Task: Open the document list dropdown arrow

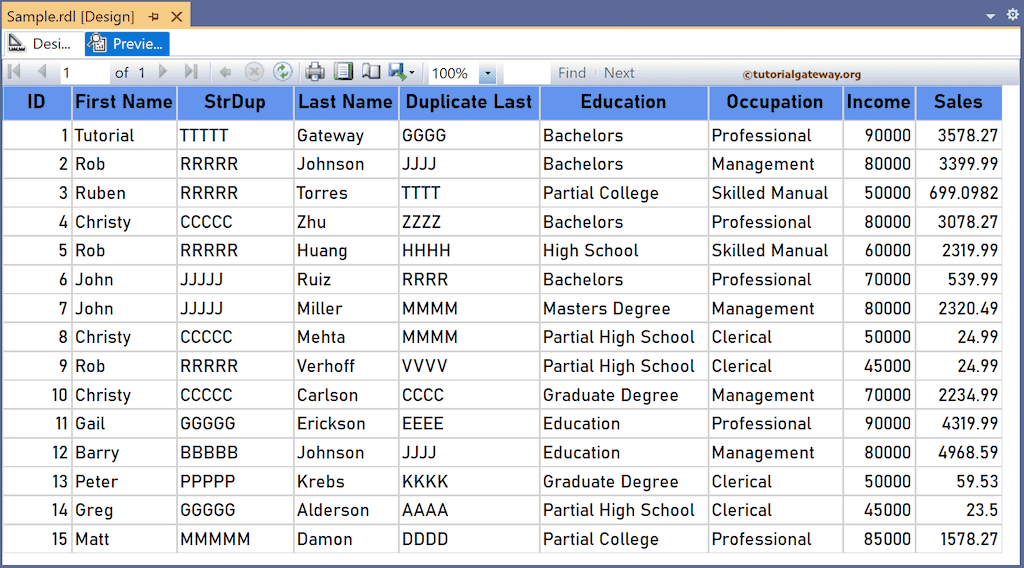Action: coord(990,16)
